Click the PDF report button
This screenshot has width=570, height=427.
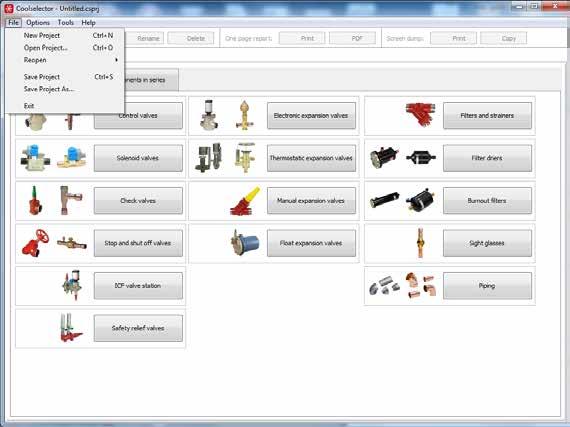(x=352, y=38)
